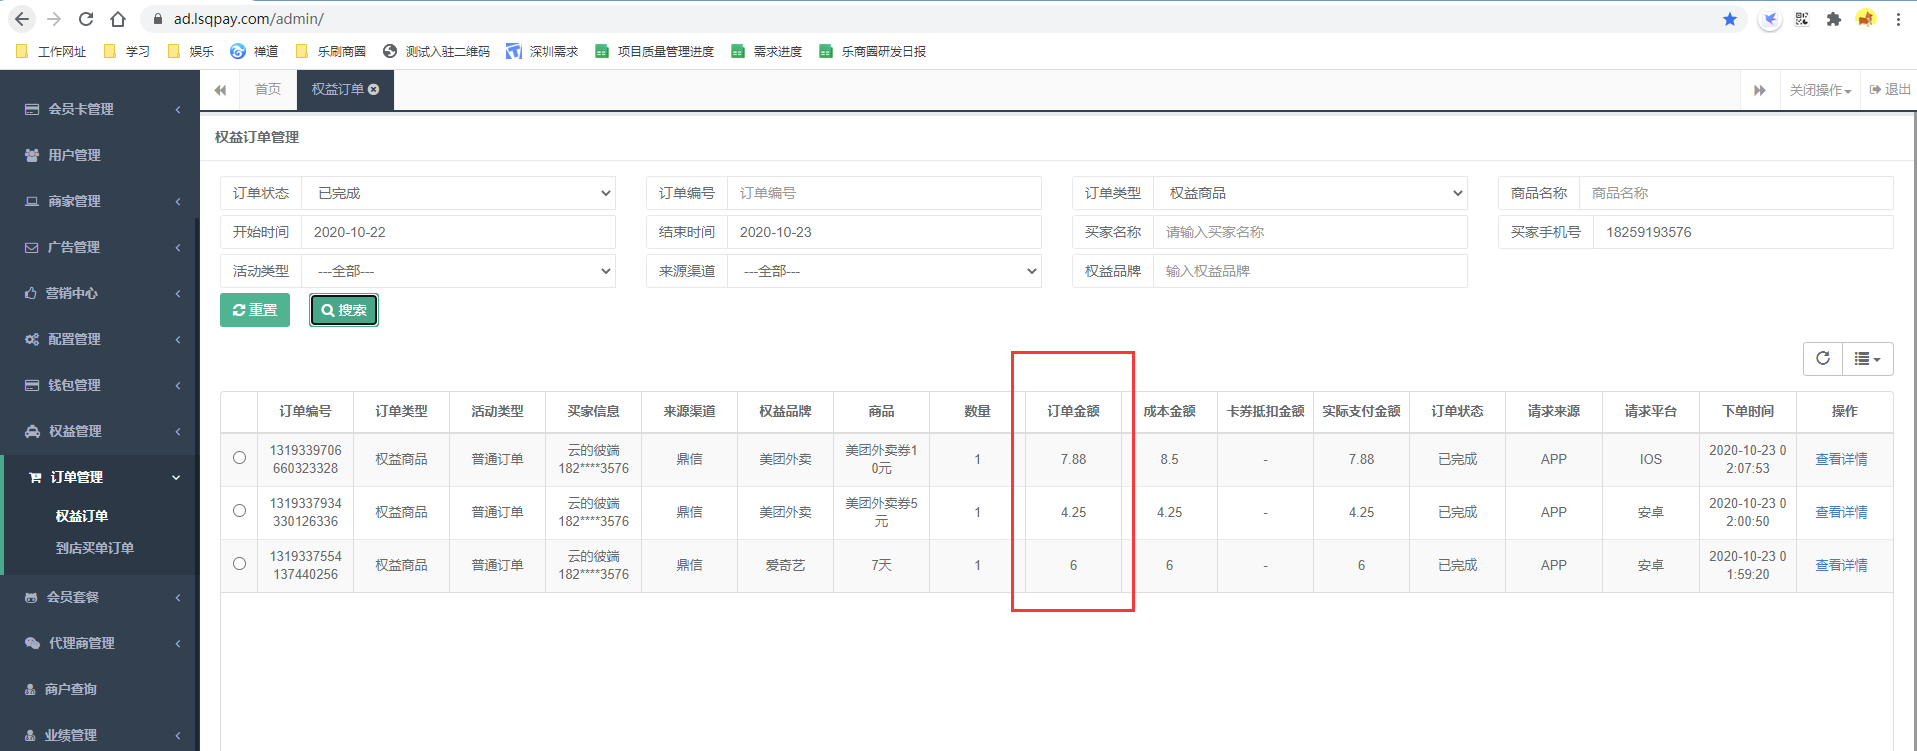Open the 项目质量管理进度 bookmark
Image resolution: width=1917 pixels, height=751 pixels.
(655, 51)
